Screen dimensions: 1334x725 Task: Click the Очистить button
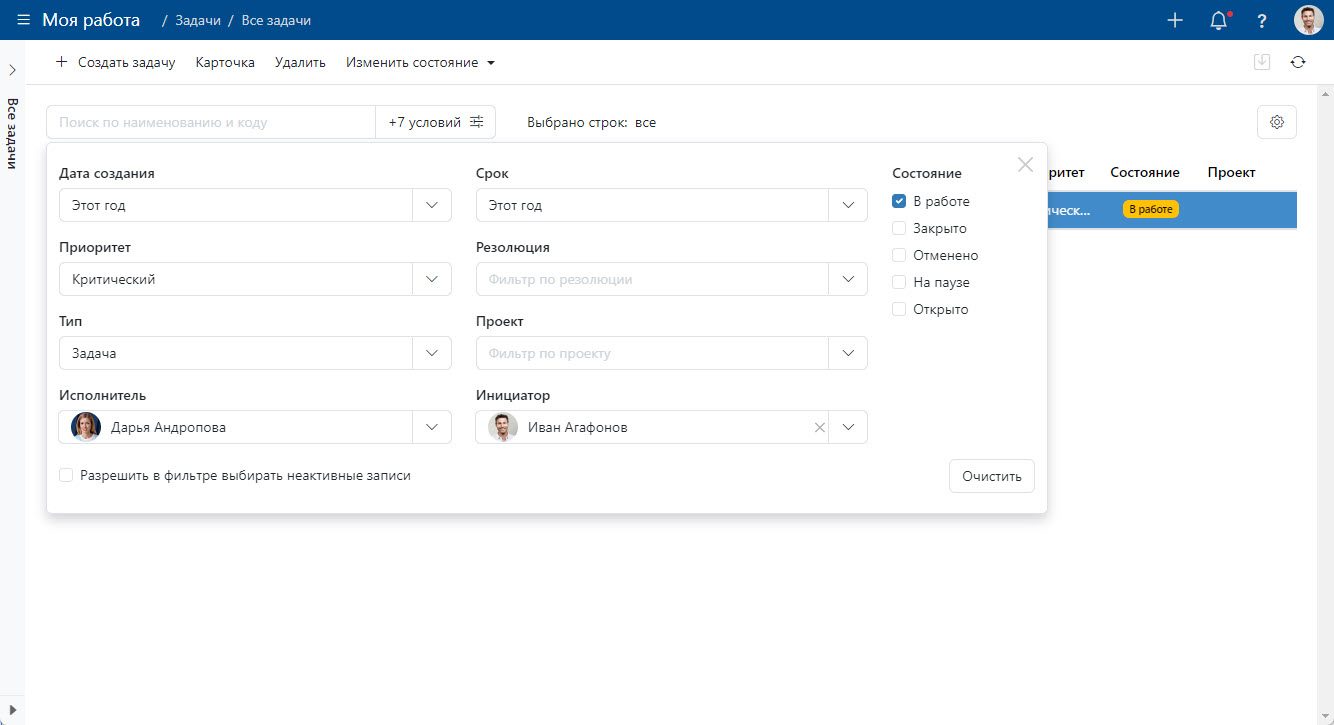pos(992,476)
